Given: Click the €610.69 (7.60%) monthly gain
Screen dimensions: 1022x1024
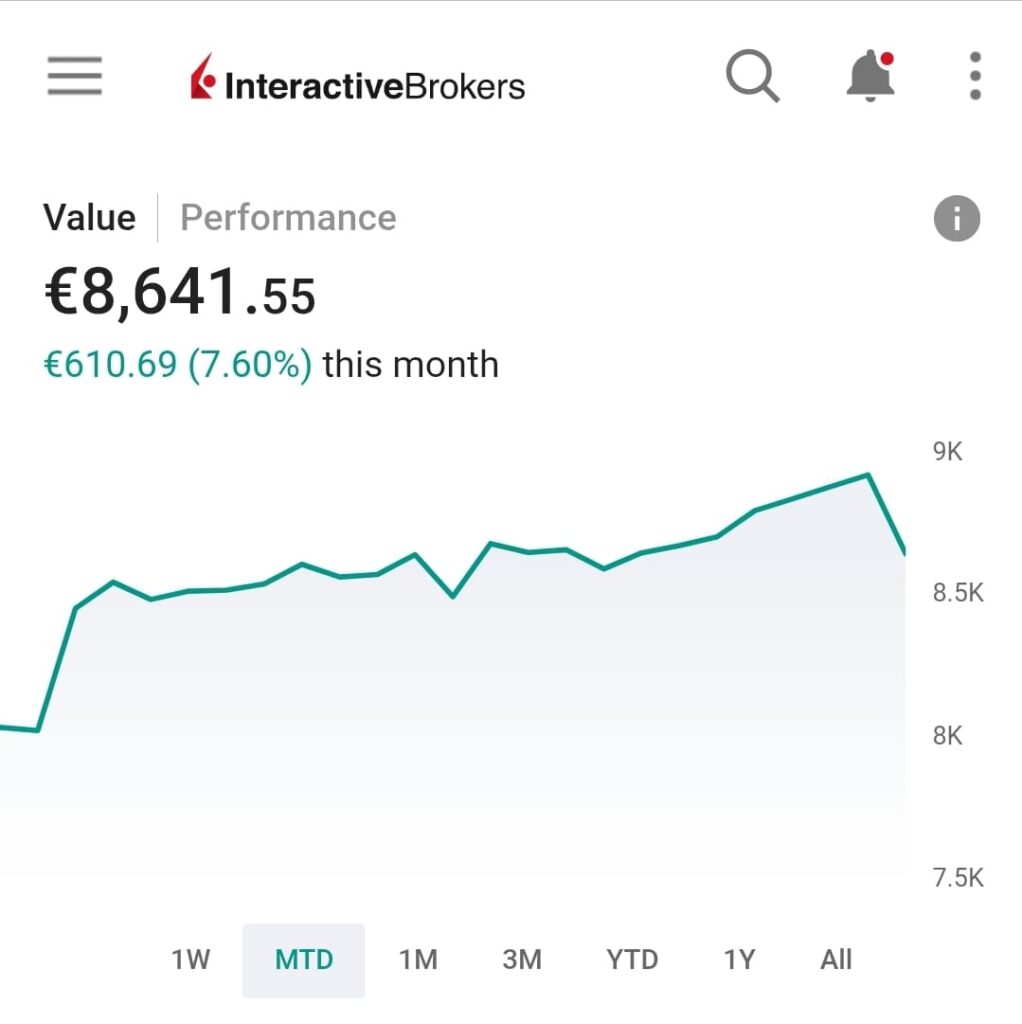Looking at the screenshot, I should tap(177, 365).
